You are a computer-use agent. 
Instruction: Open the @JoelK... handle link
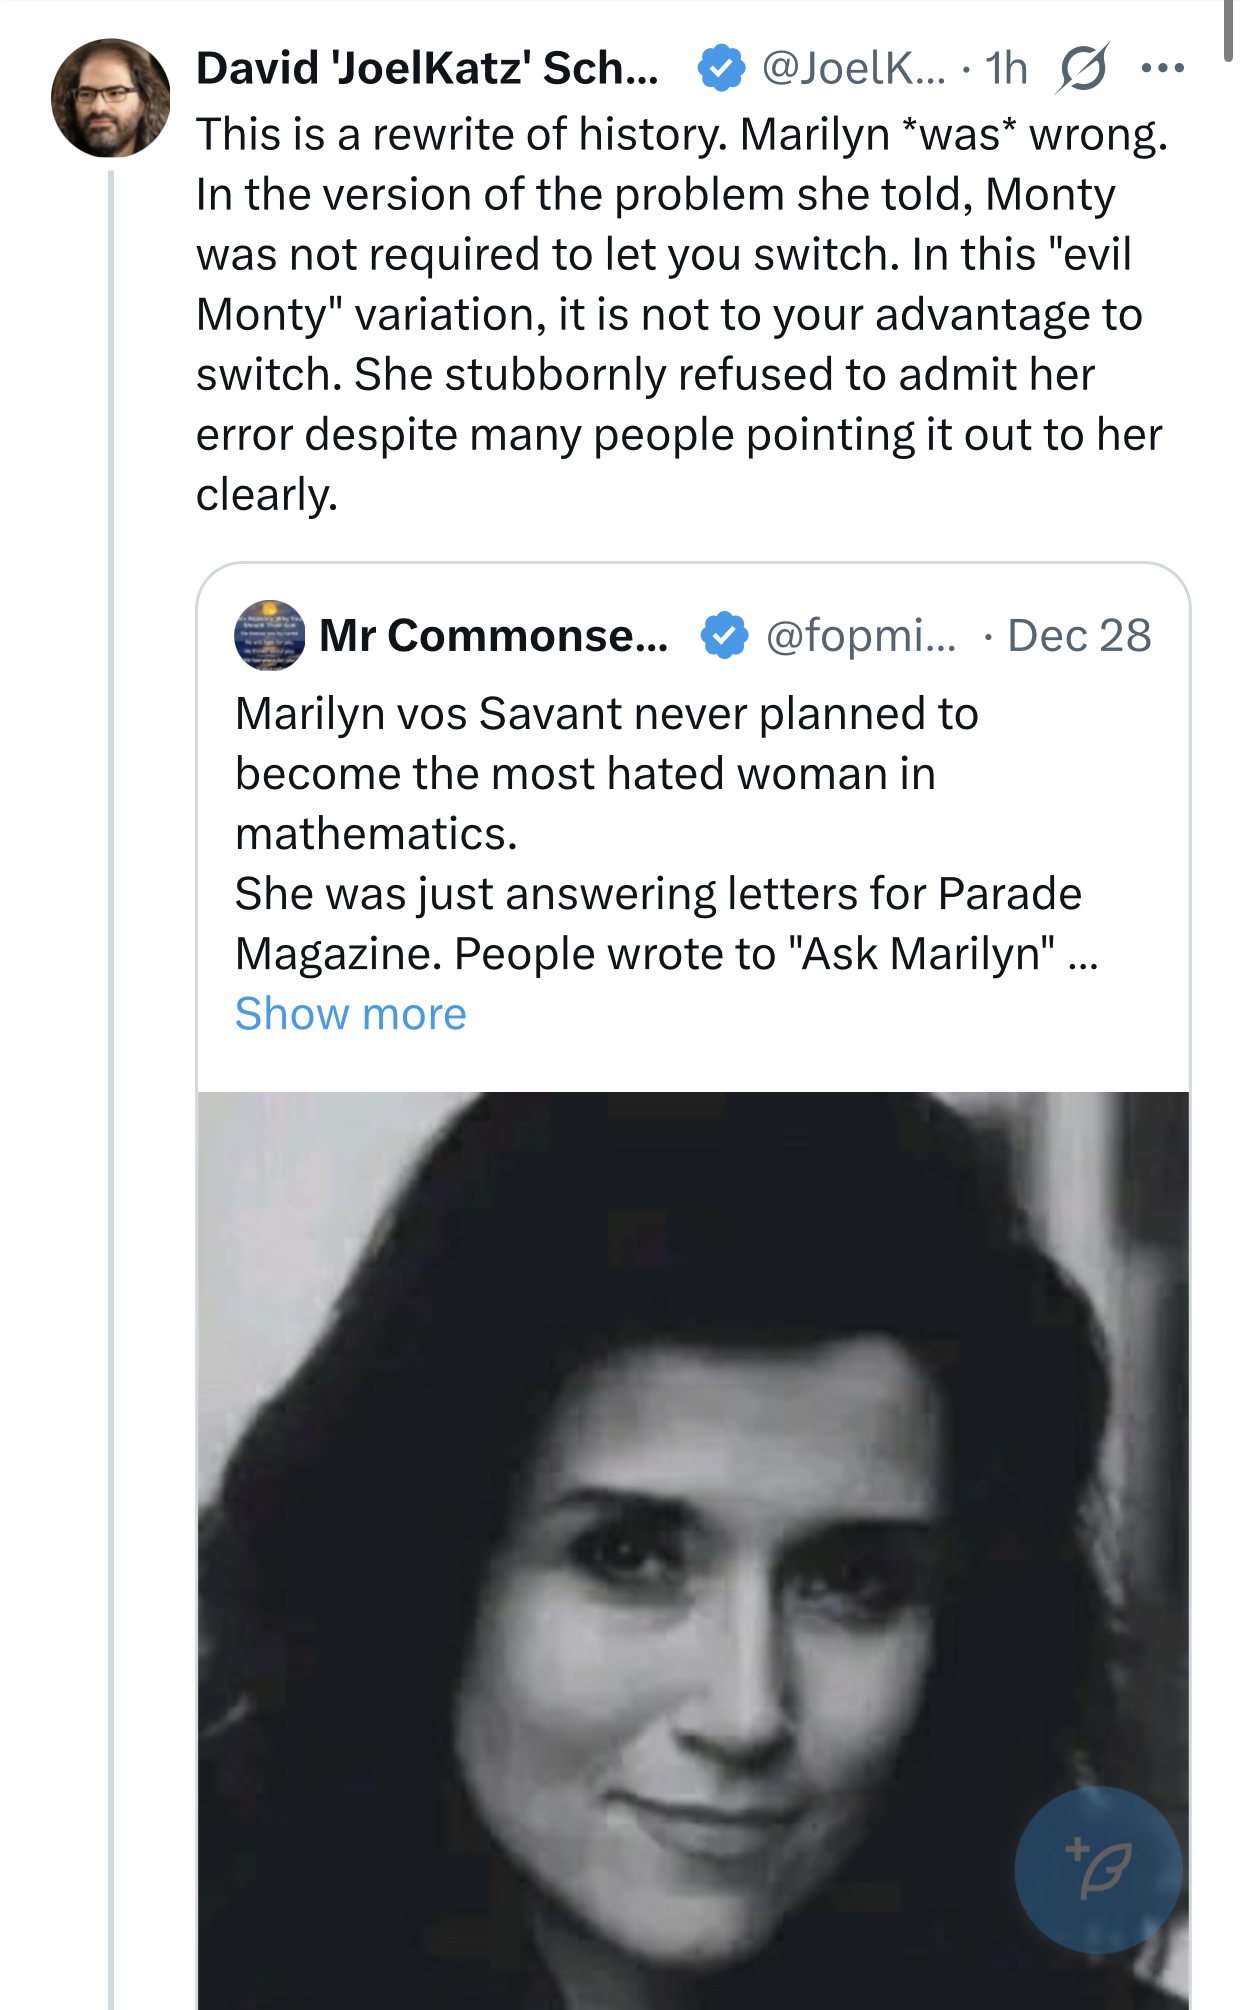pos(853,68)
